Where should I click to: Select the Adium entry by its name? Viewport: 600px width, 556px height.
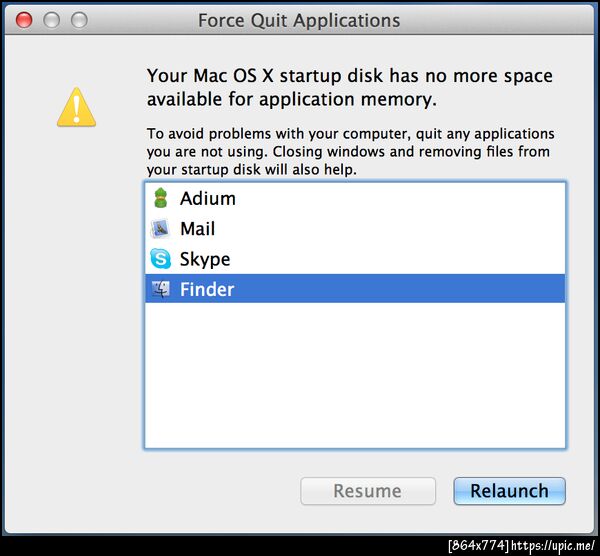[x=208, y=198]
